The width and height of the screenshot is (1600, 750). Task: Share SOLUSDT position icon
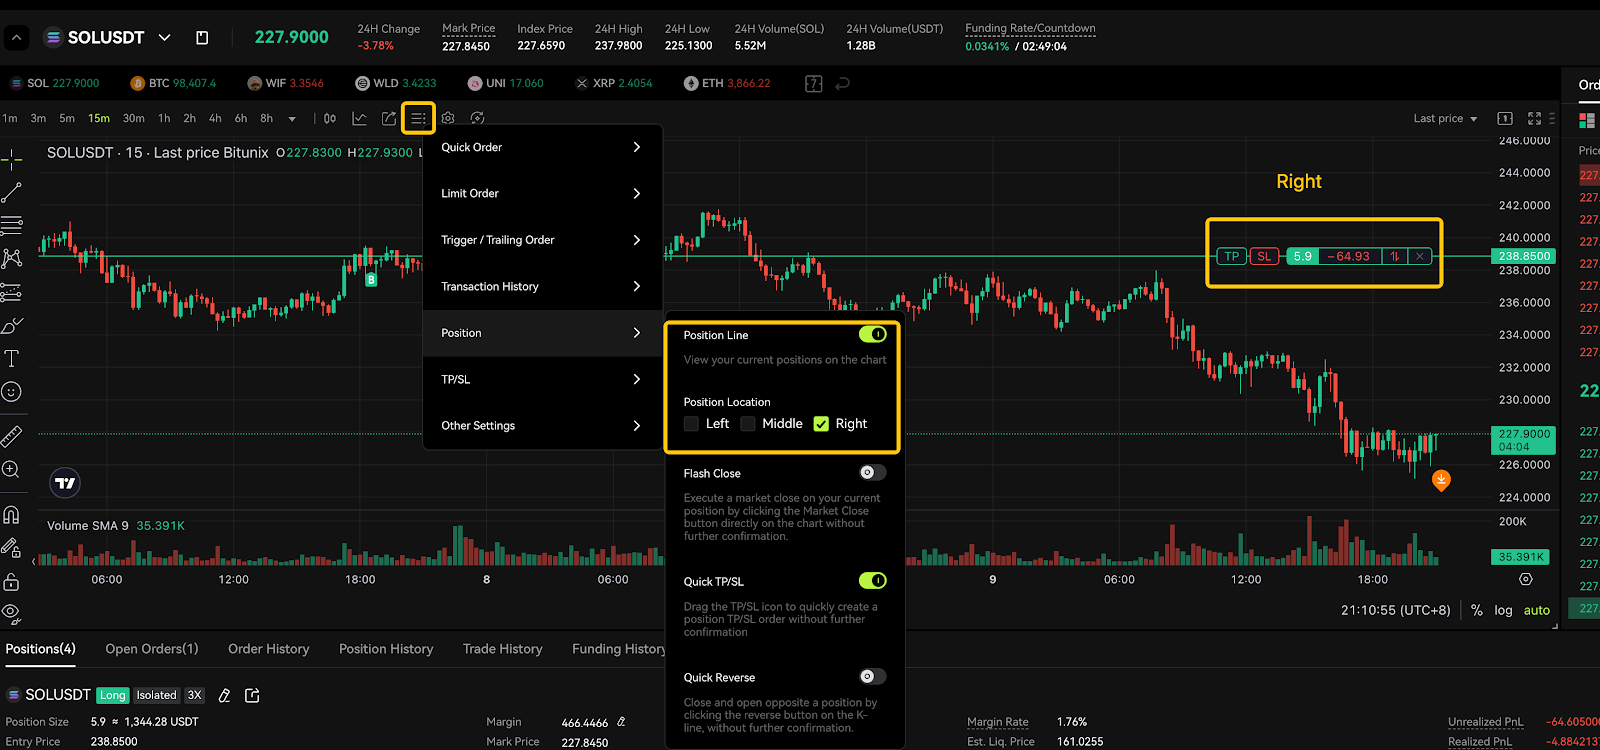(252, 695)
